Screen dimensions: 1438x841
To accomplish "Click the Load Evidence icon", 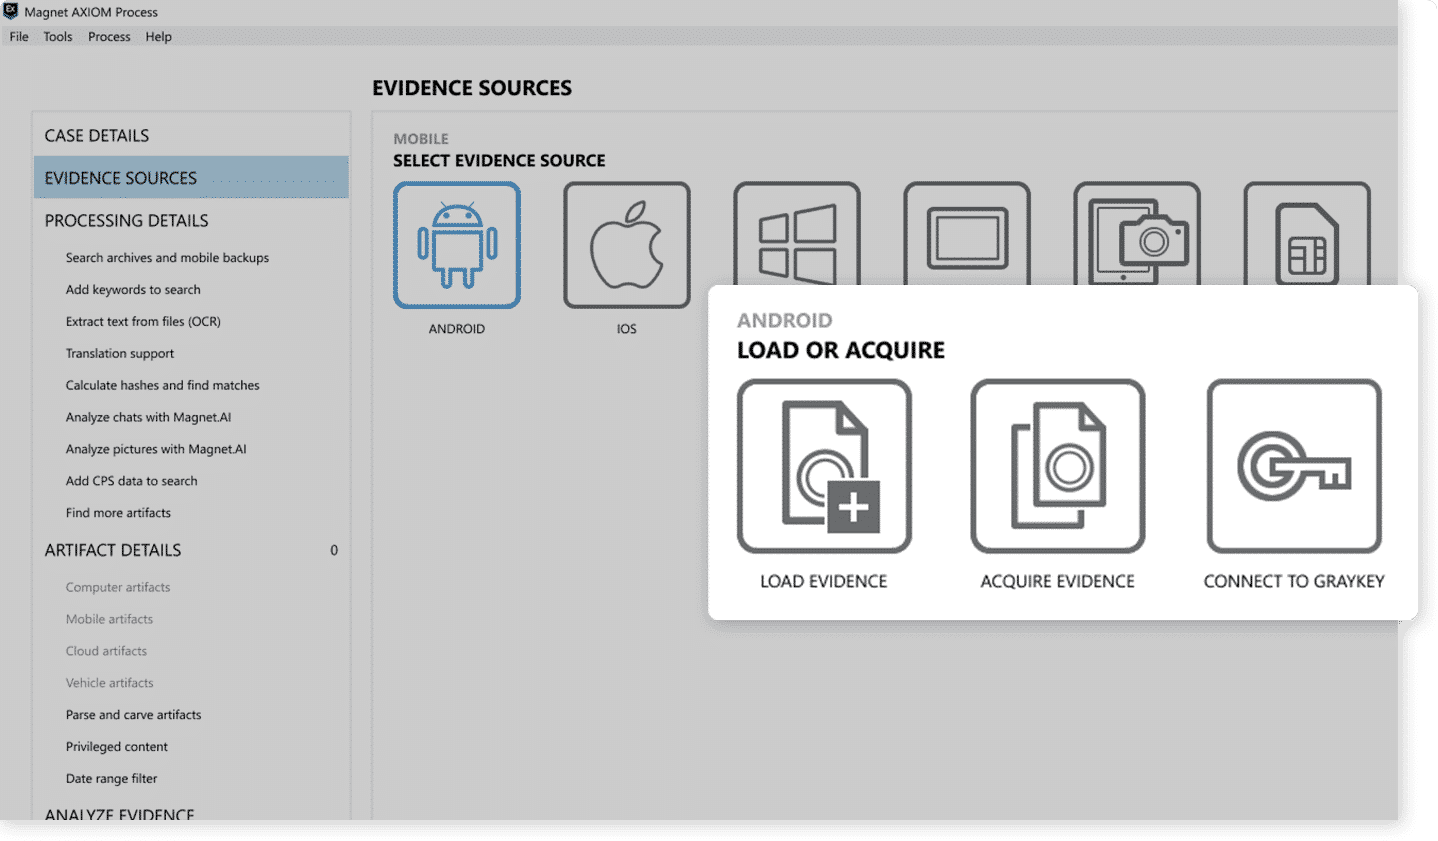I will pos(823,466).
